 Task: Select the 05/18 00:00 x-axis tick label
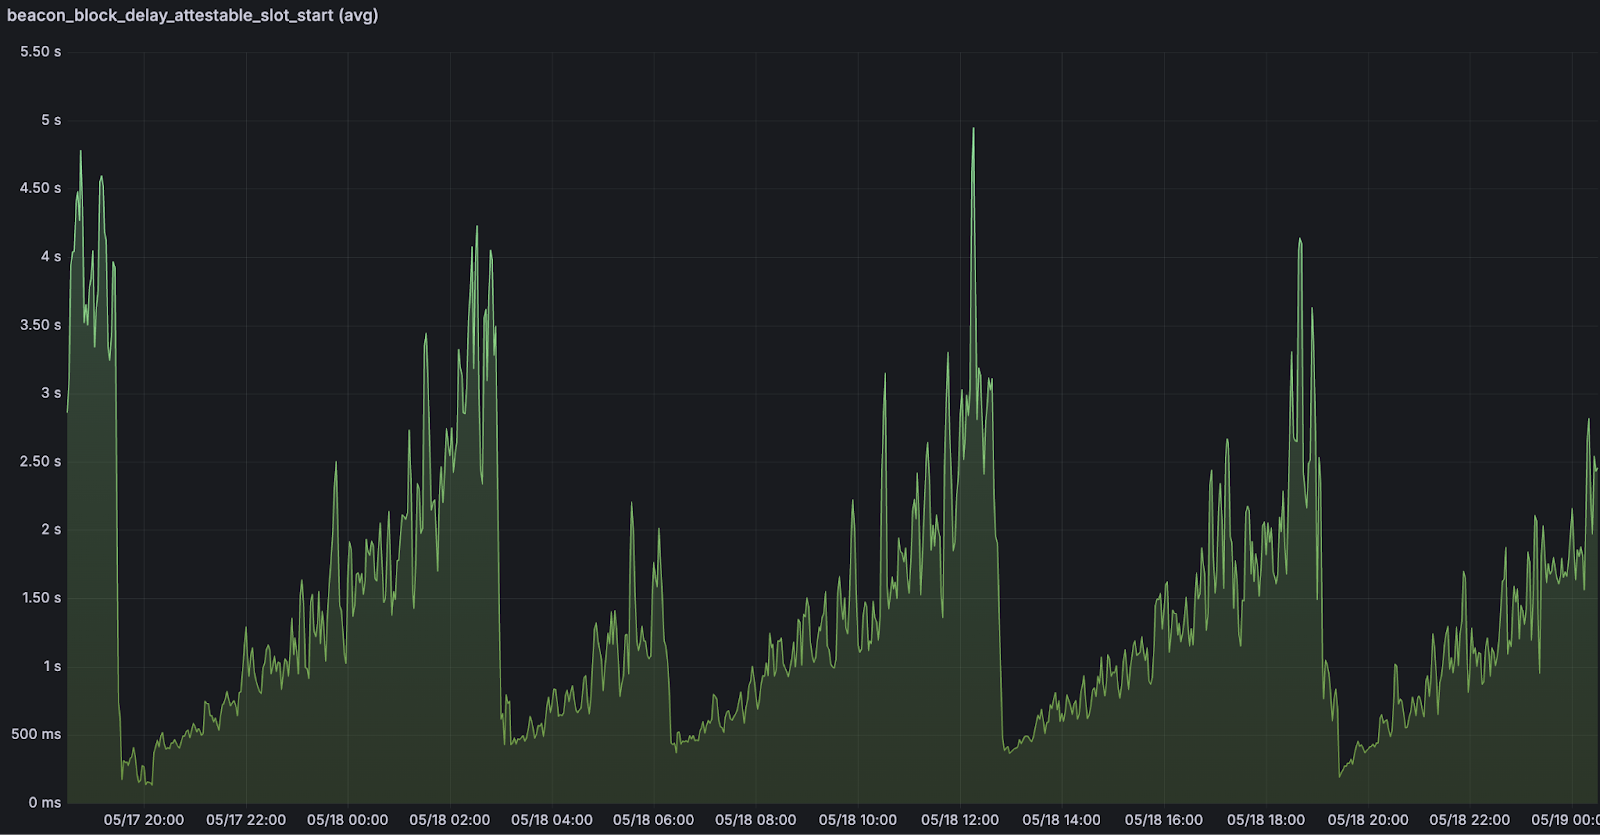point(347,820)
